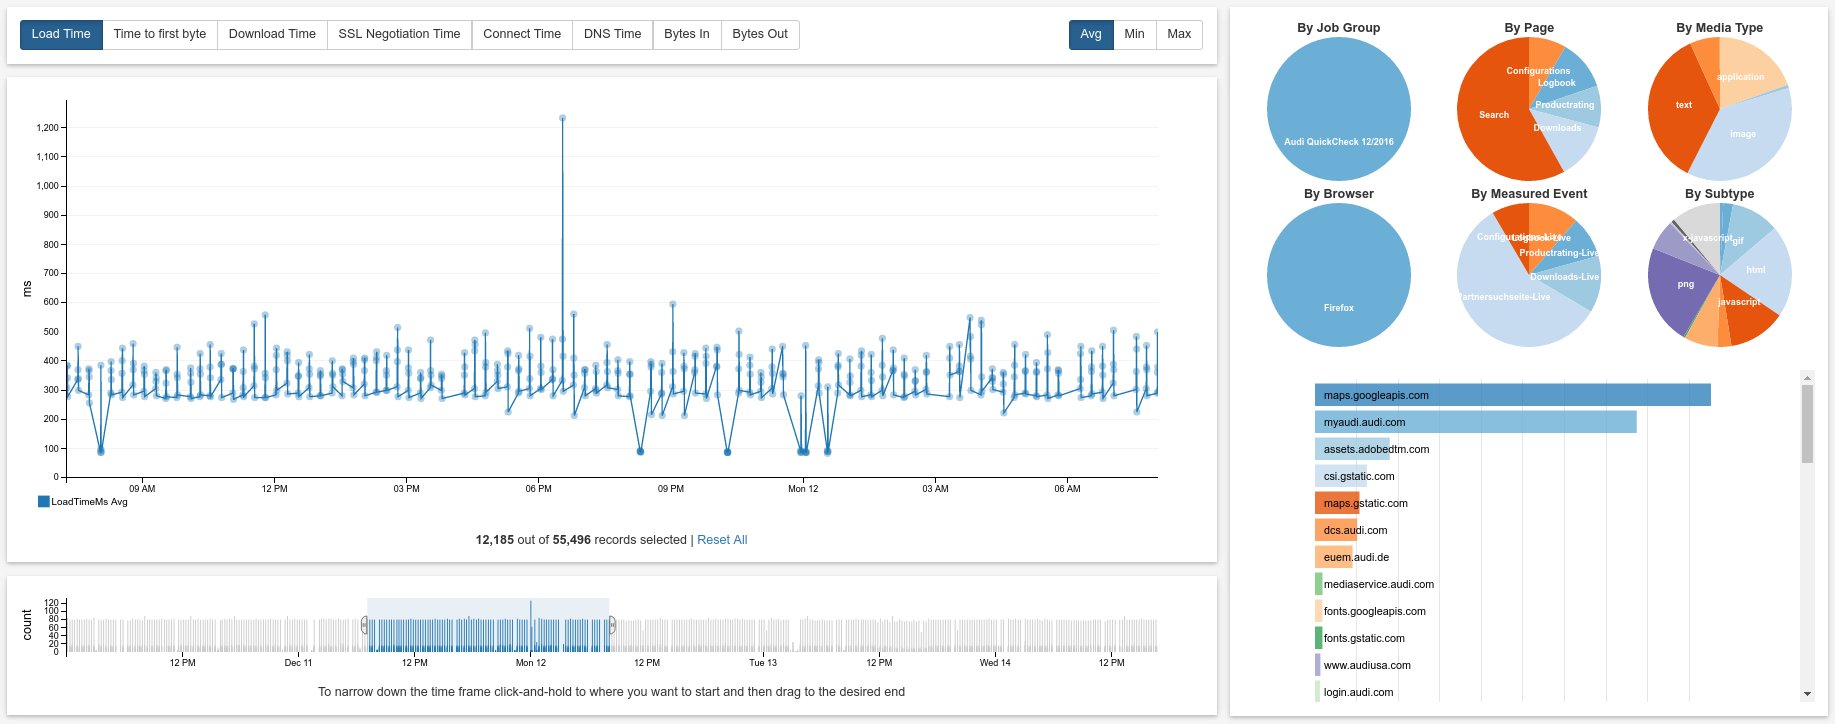Screen dimensions: 1835x724
Task: Choose the Max aggregation
Action: click(x=1179, y=34)
